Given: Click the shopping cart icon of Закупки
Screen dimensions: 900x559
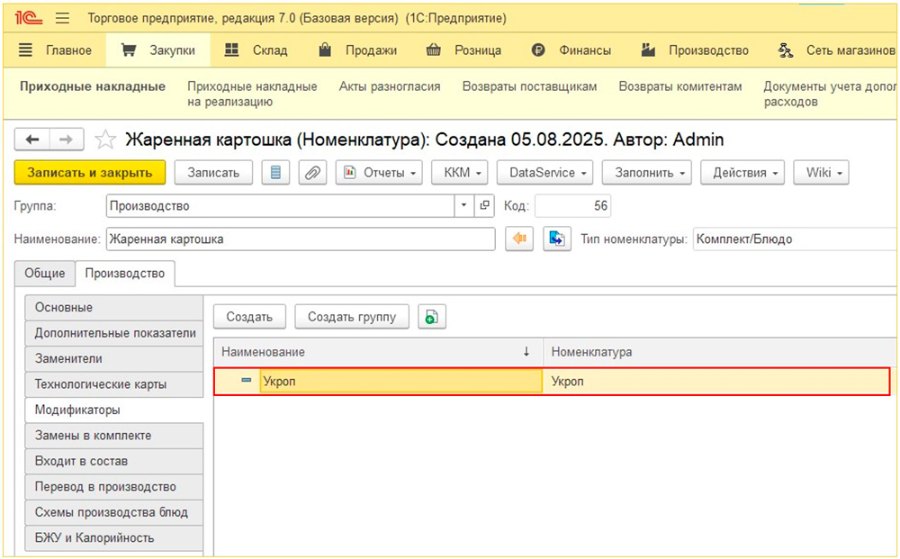Looking at the screenshot, I should (x=129, y=50).
